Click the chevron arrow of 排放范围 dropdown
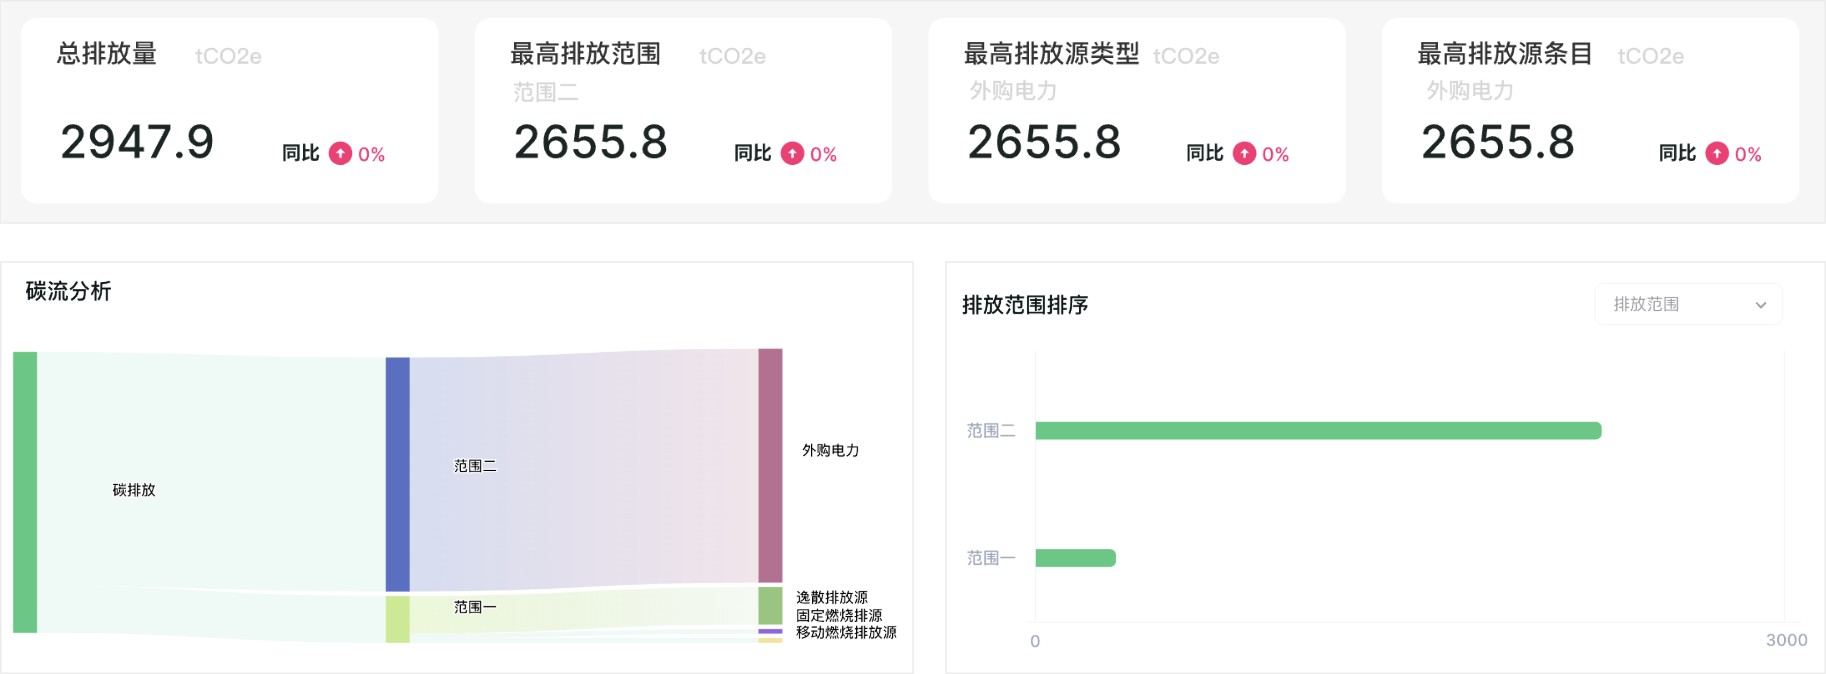1826x674 pixels. click(1761, 305)
